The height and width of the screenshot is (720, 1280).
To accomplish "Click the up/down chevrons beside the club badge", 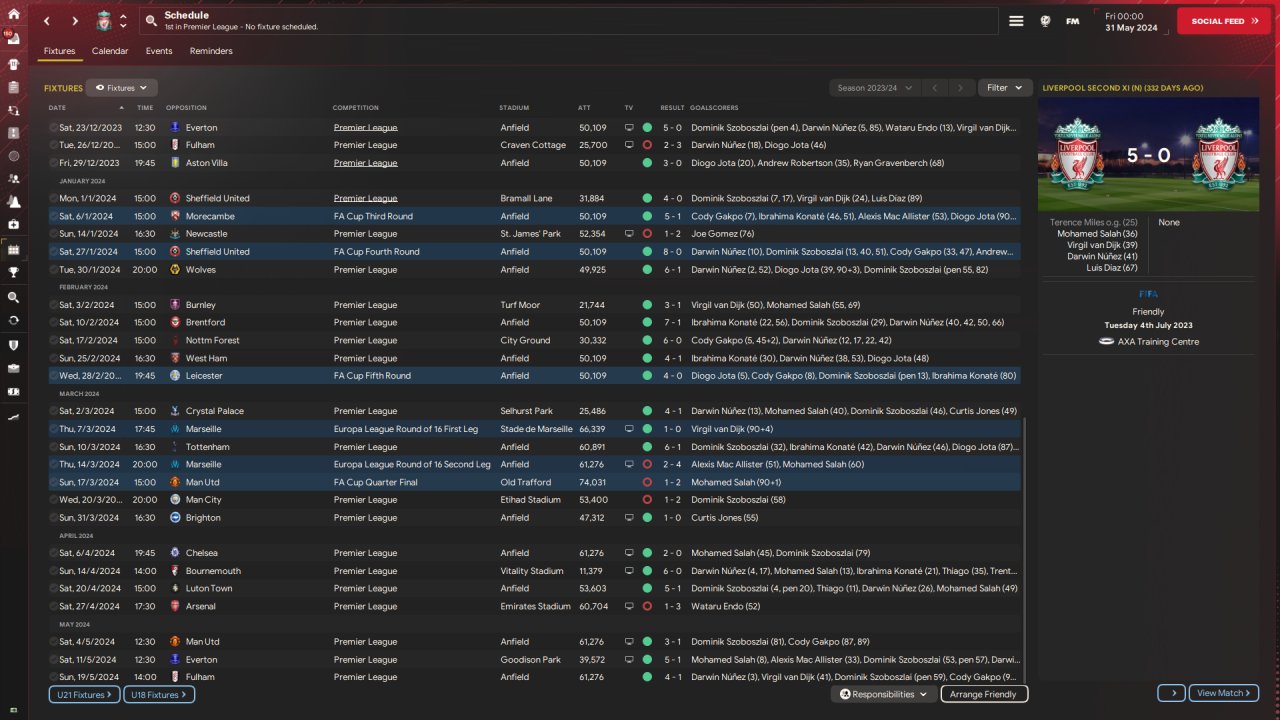I will point(123,21).
